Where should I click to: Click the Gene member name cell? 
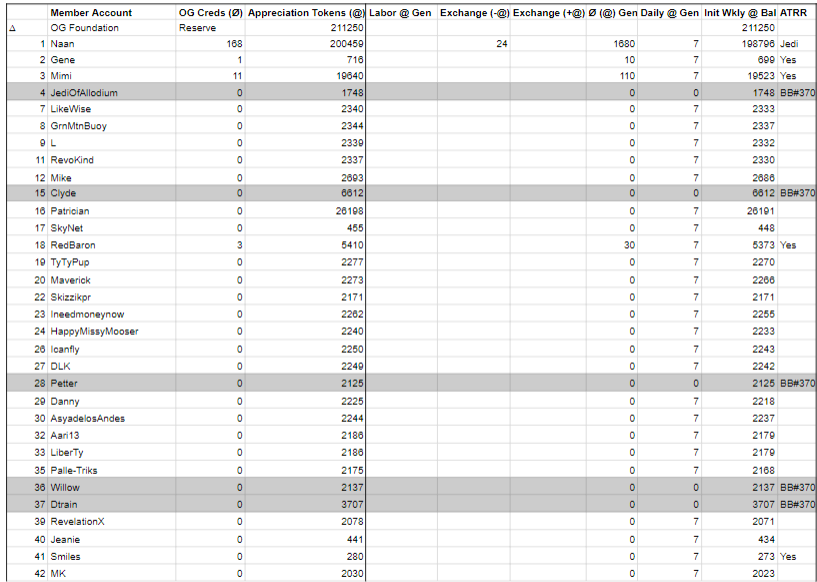tap(112, 60)
